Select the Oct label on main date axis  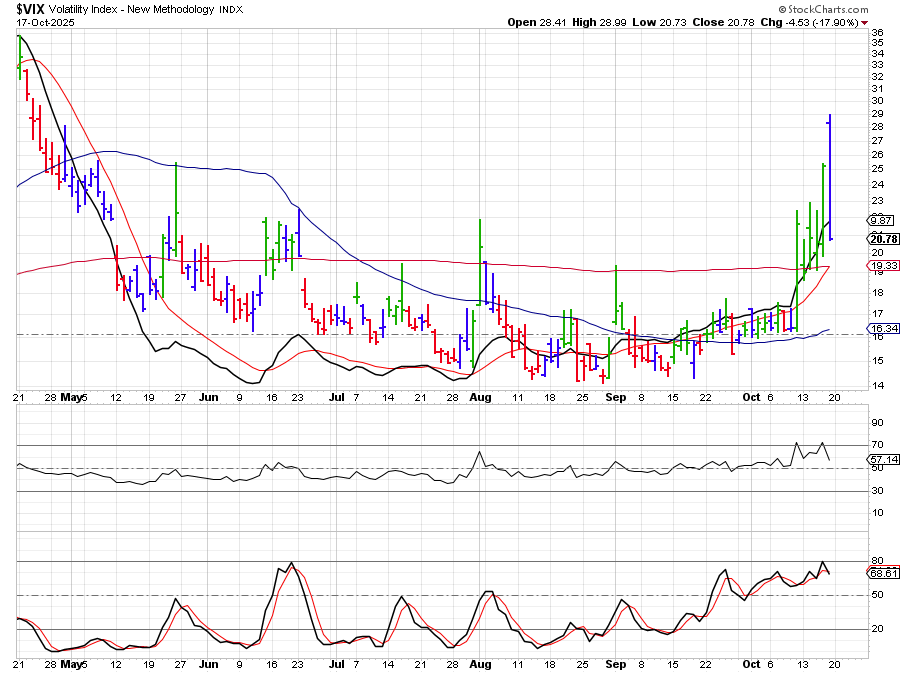pos(751,397)
